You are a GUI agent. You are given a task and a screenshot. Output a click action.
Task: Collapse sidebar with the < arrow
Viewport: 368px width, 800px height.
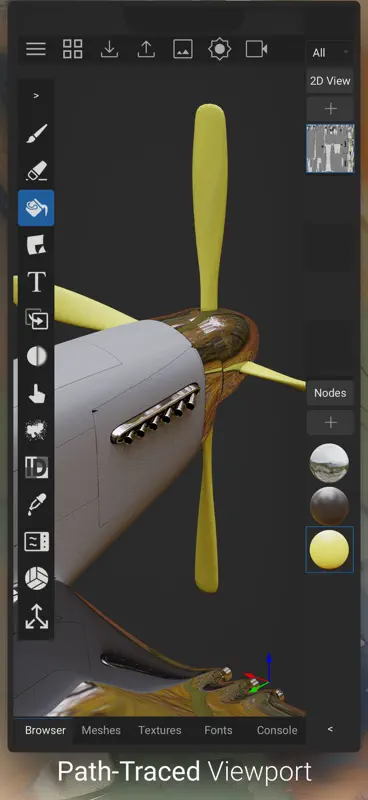[x=330, y=729]
